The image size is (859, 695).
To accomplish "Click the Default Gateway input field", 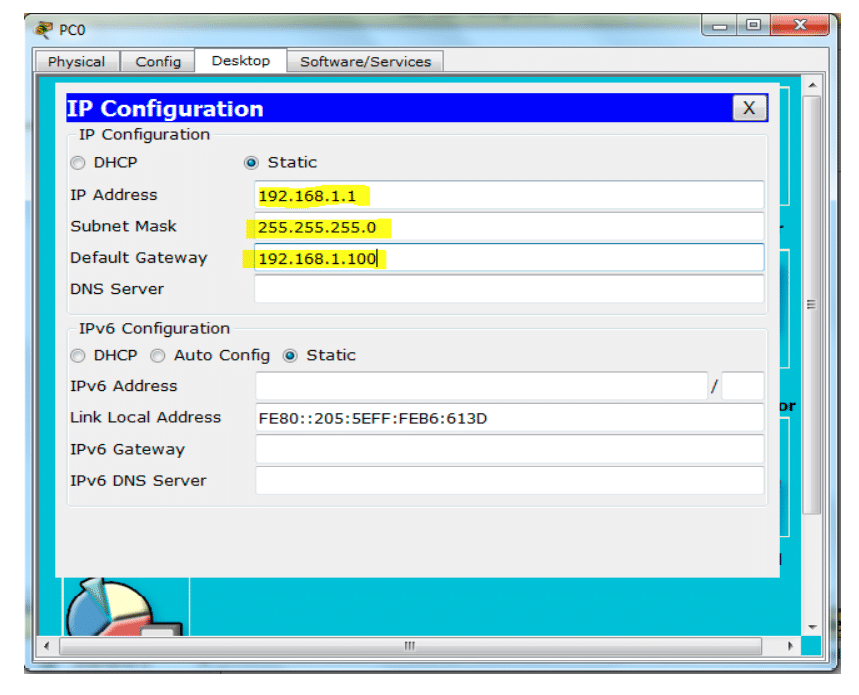I will click(x=509, y=257).
